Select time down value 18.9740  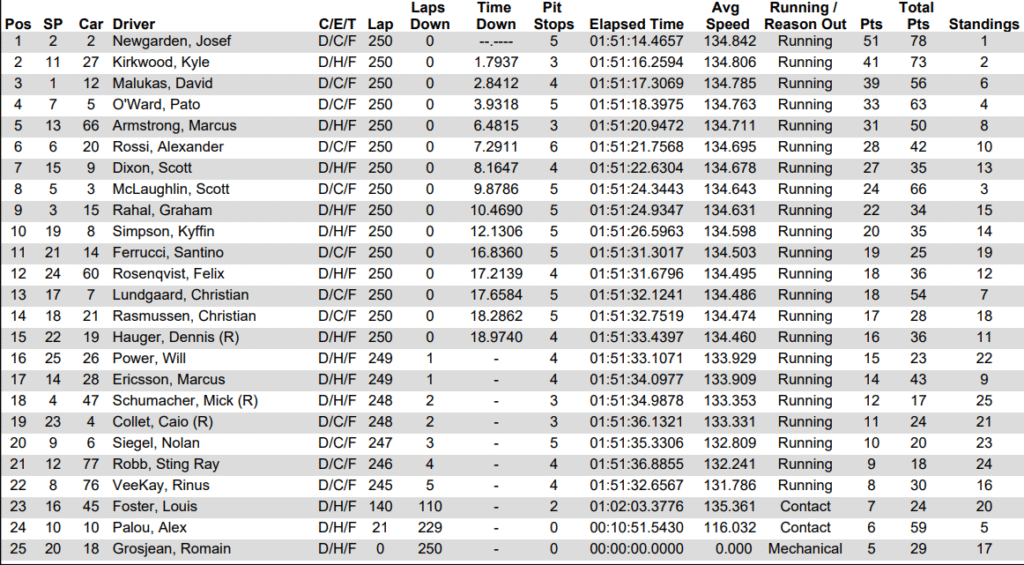tap(496, 337)
